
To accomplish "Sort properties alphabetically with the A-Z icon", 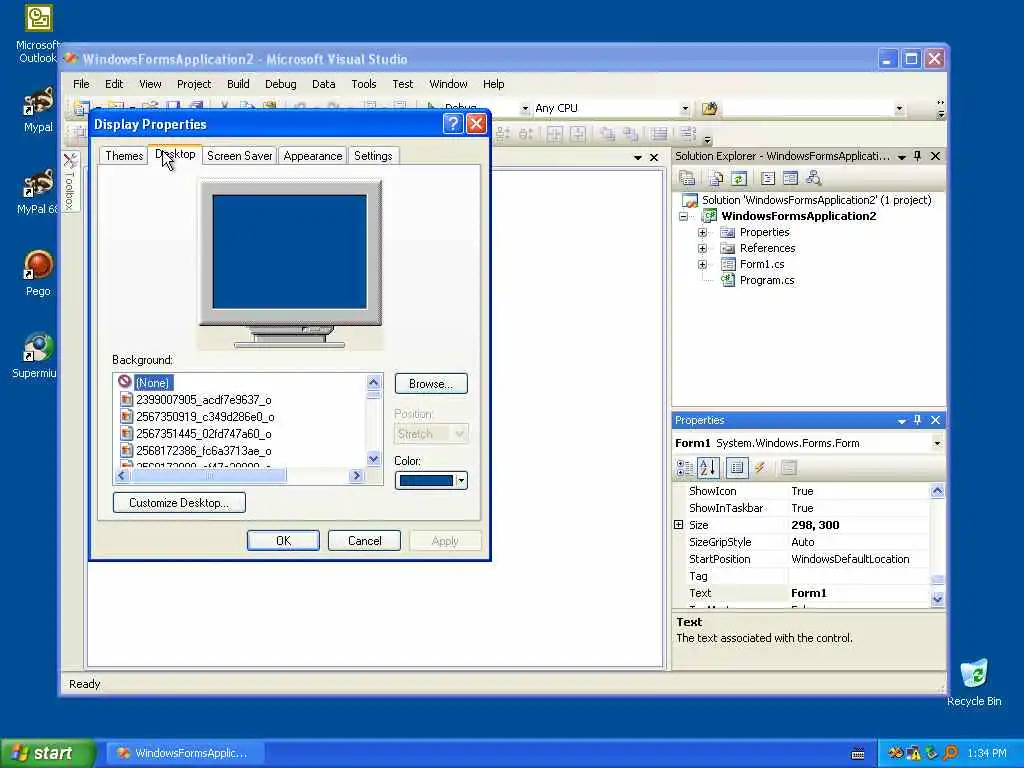I will [x=708, y=468].
